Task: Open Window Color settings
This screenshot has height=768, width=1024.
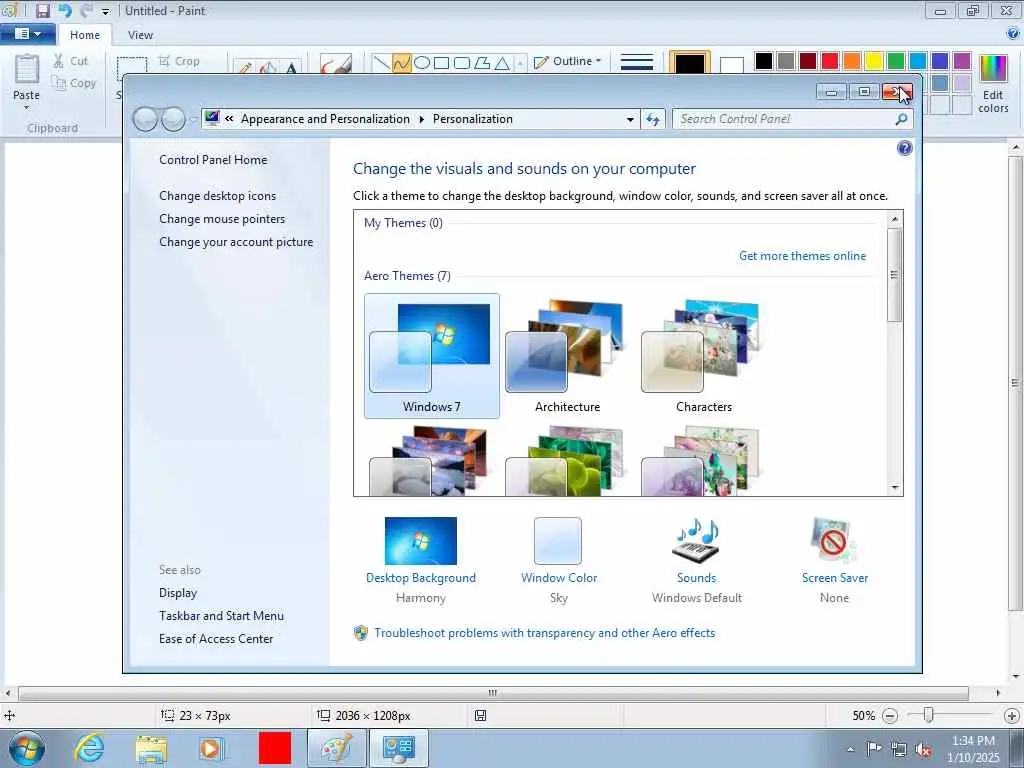Action: (x=558, y=559)
